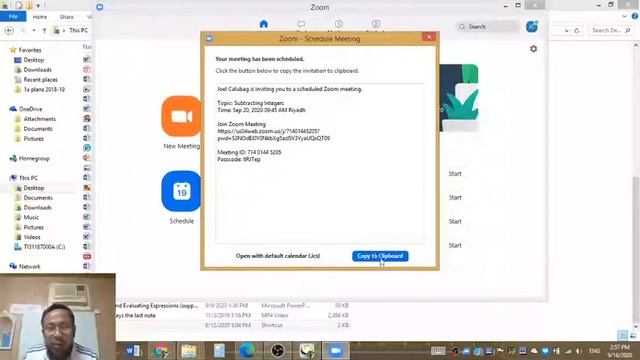Click the ENG language indicator
Image resolution: width=640 pixels, height=360 pixels.
click(x=594, y=351)
